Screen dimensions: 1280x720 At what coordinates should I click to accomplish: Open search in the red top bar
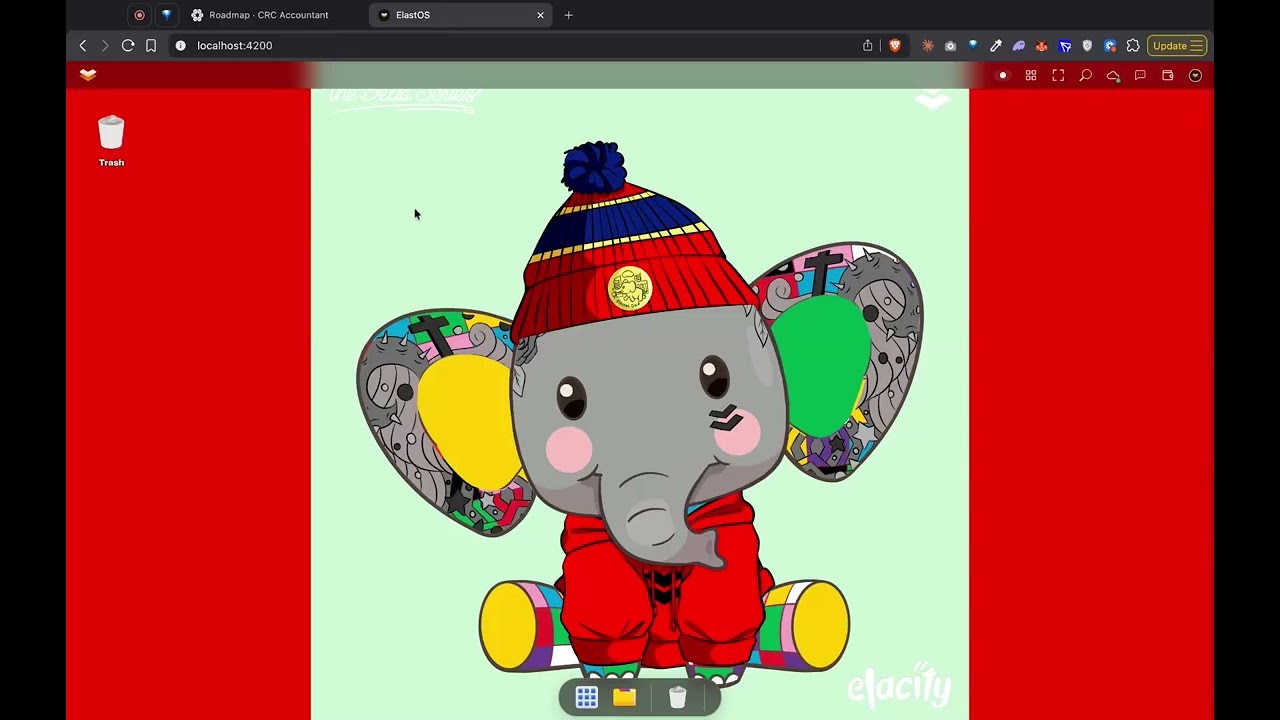click(1085, 76)
